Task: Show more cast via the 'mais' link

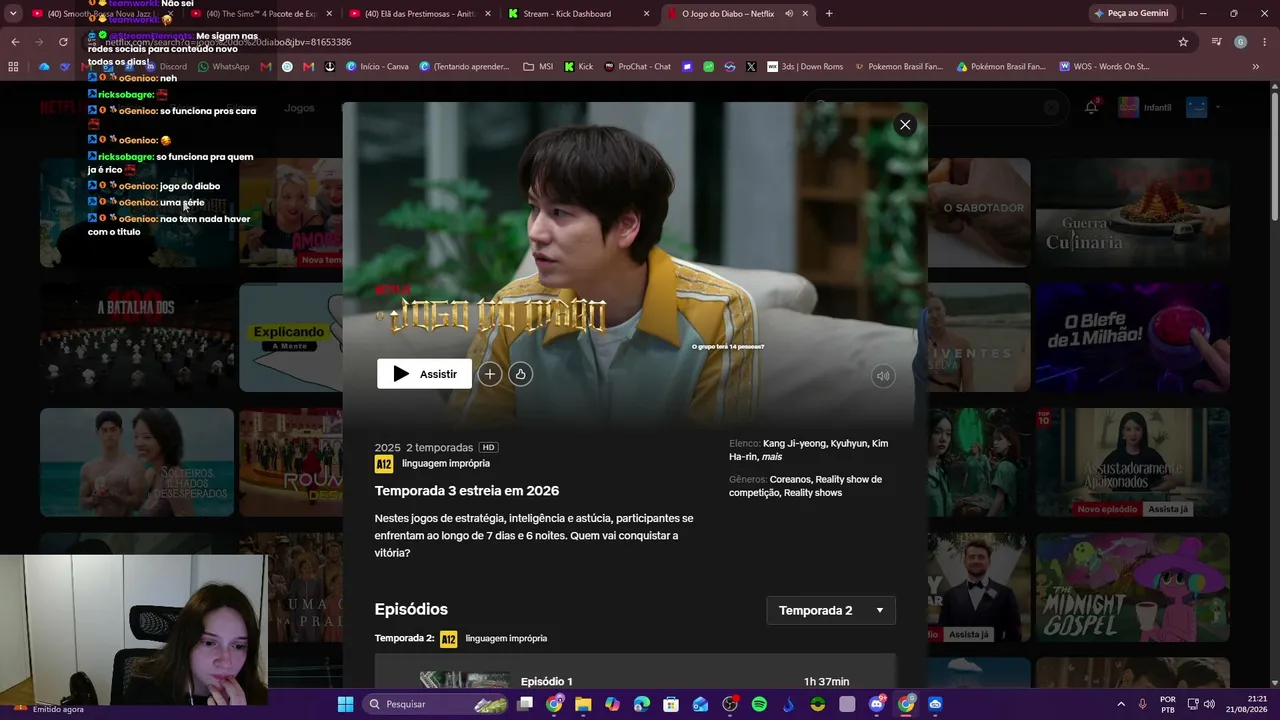Action: [772, 457]
